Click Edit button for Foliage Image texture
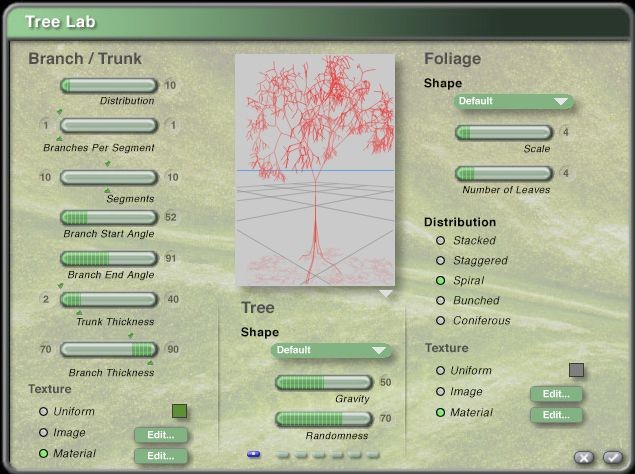 [555, 394]
